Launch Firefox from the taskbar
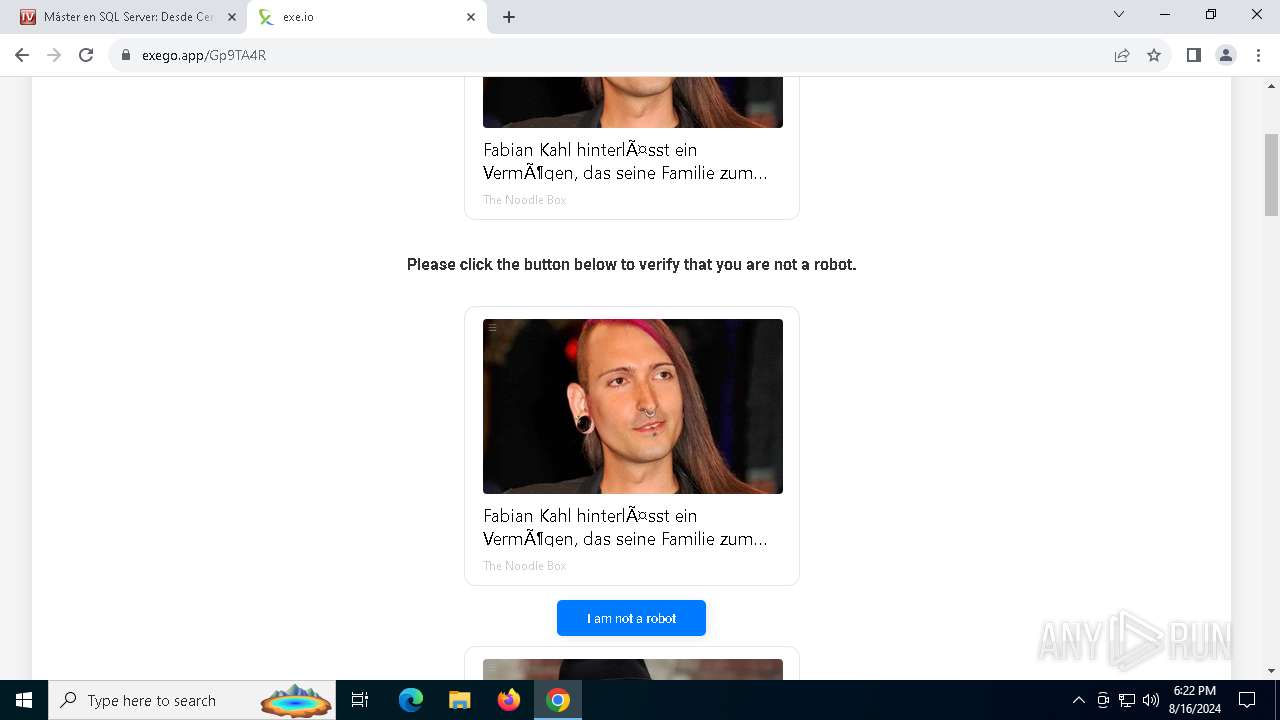Screen dimensions: 1280x720 pos(509,700)
